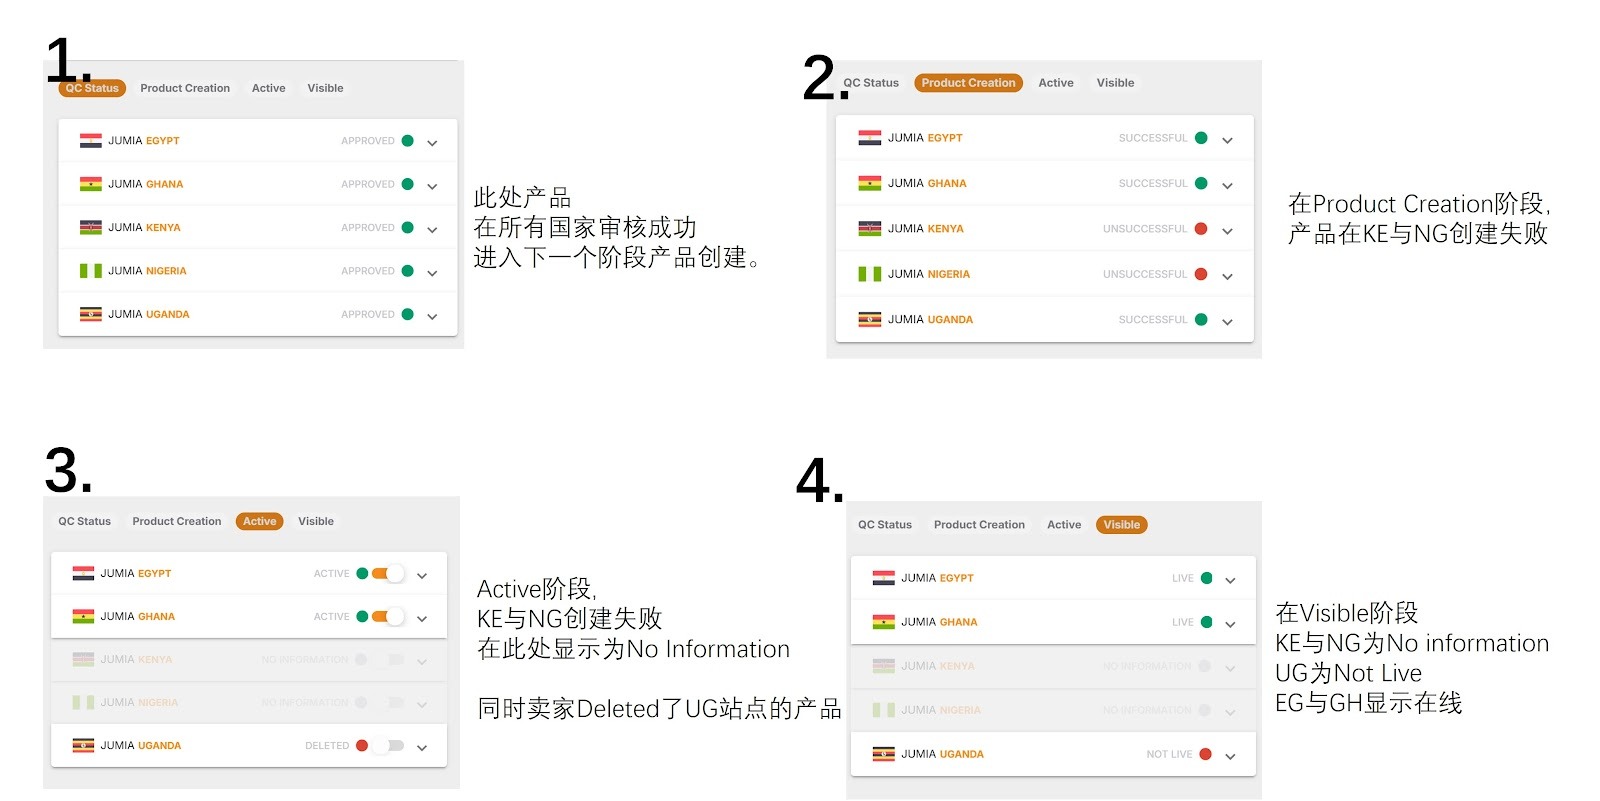This screenshot has width=1600, height=801.
Task: Click green live dot for Jumia Ghana
Action: pyautogui.click(x=1206, y=622)
